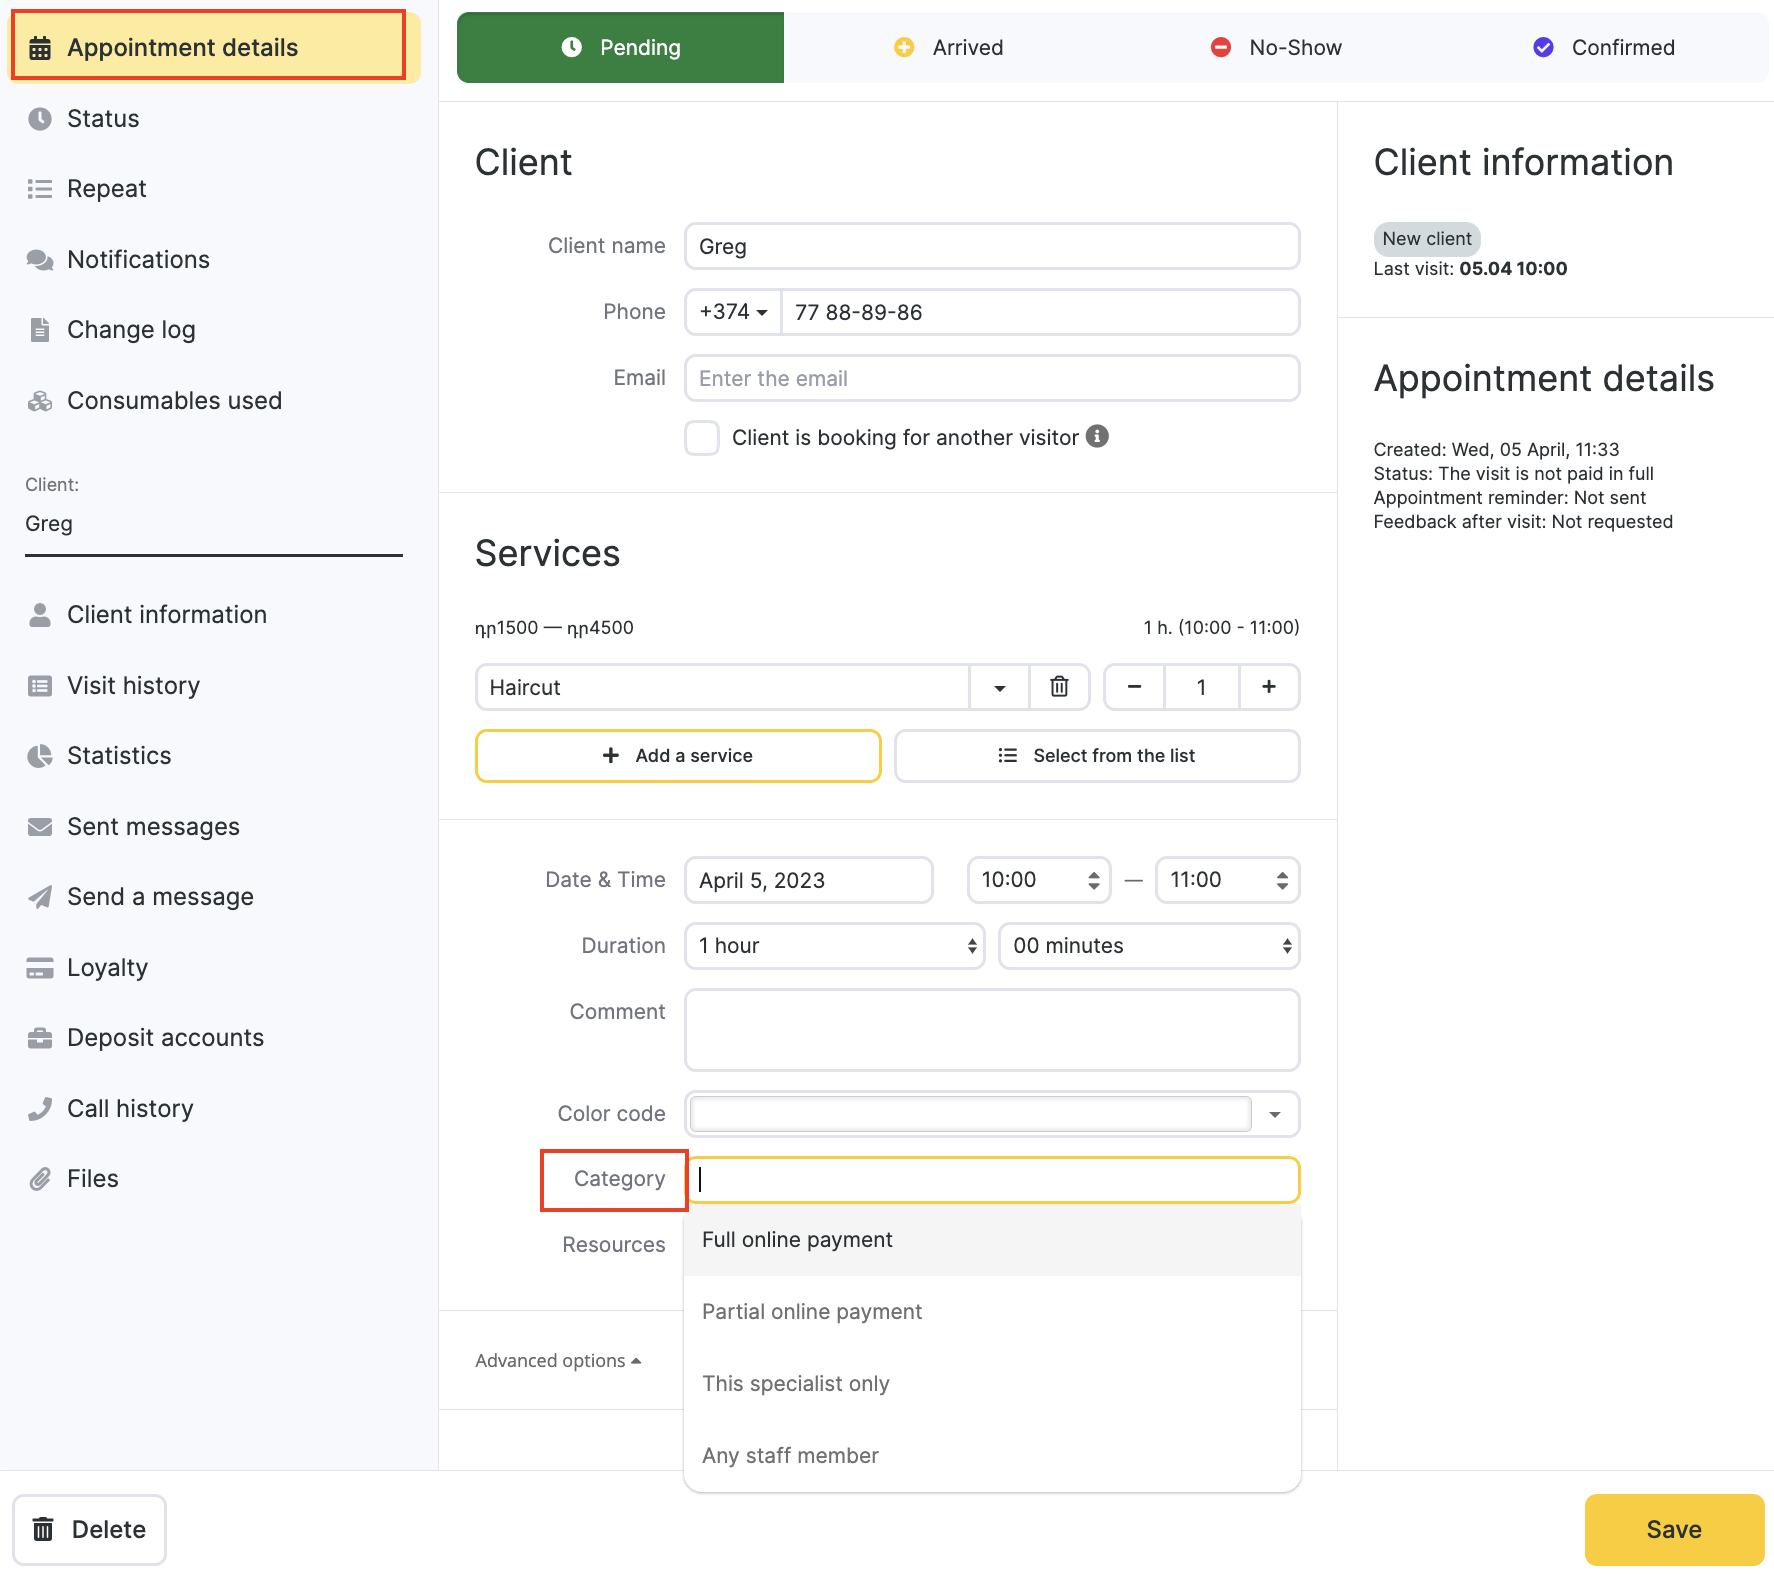Screen dimensions: 1774x1582
Task: Decrease Haircut quantity with minus button
Action: pos(1134,687)
